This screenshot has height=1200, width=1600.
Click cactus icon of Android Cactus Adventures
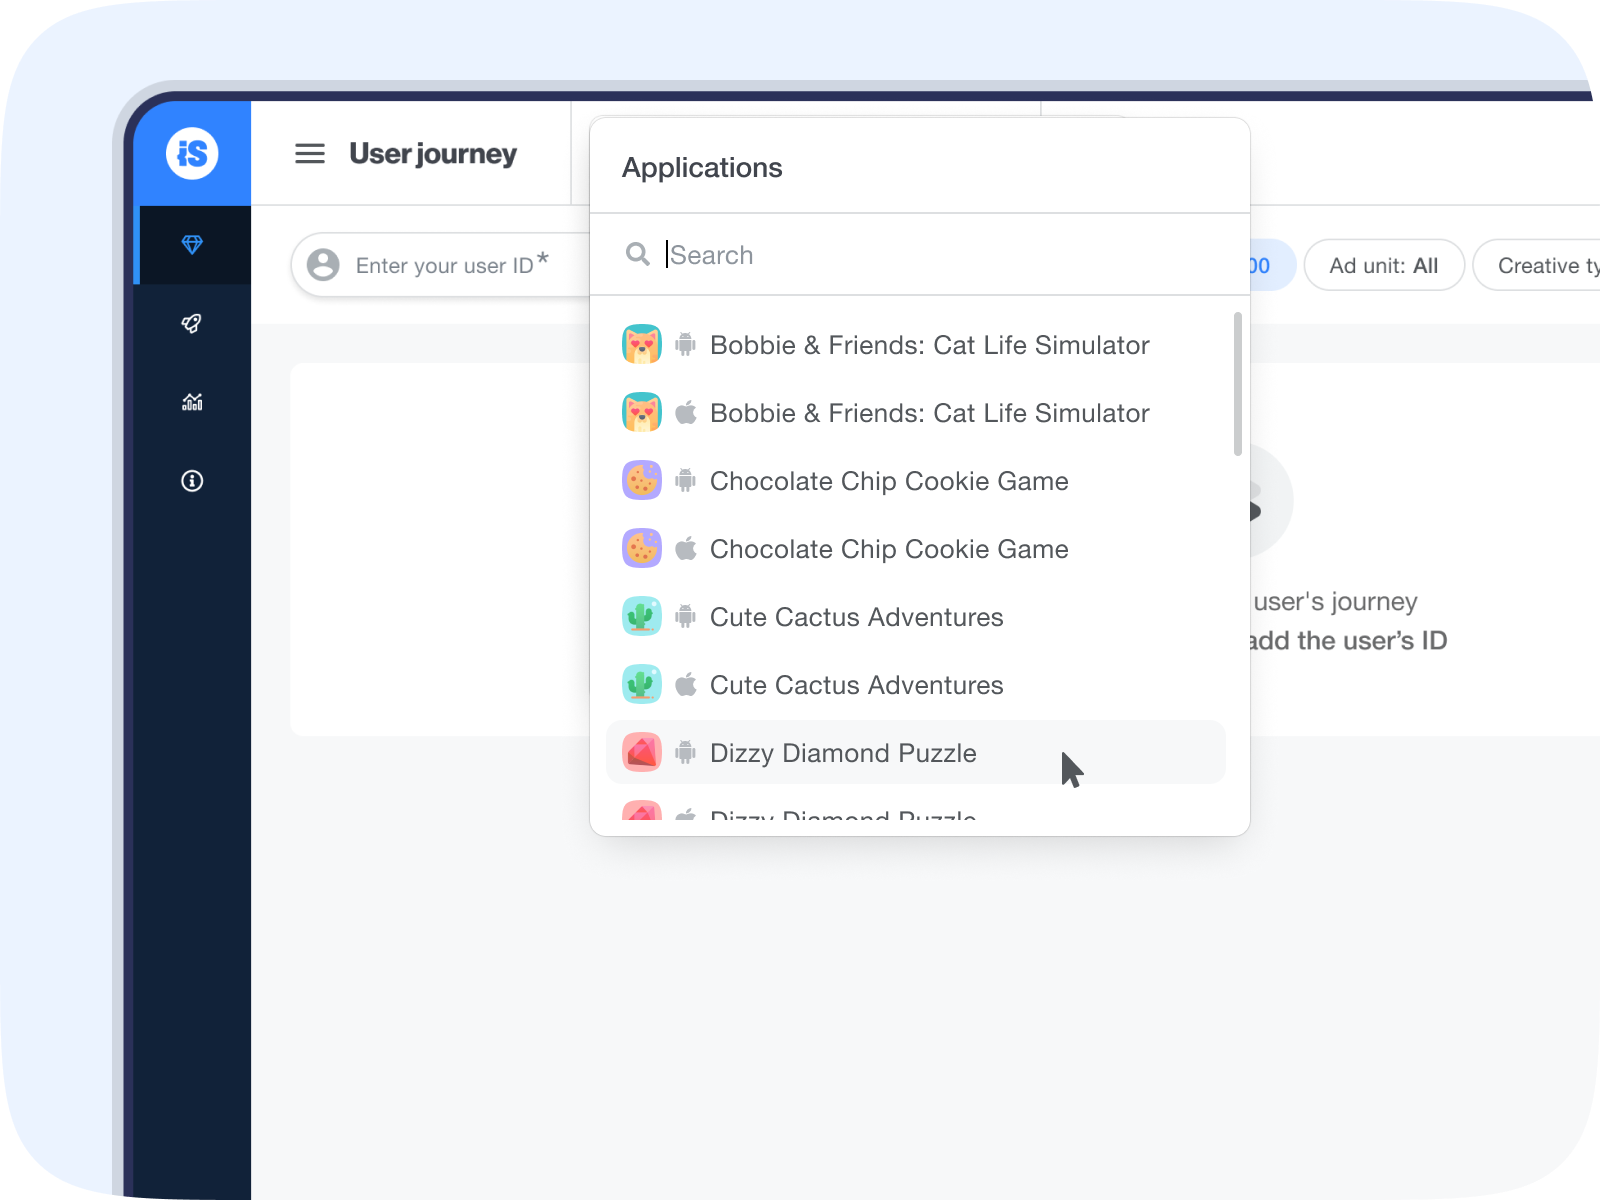[642, 616]
